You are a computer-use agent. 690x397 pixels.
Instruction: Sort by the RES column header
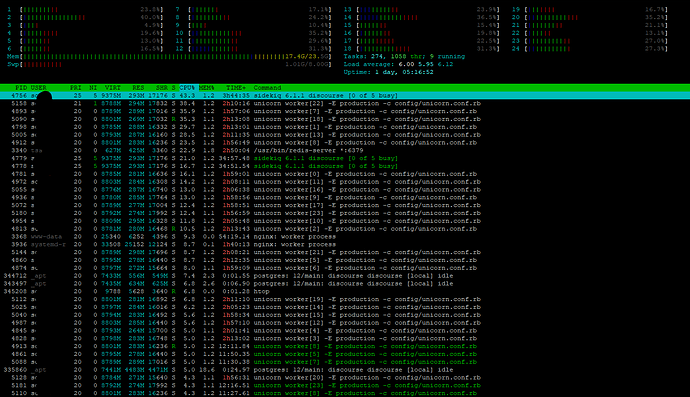(x=138, y=88)
